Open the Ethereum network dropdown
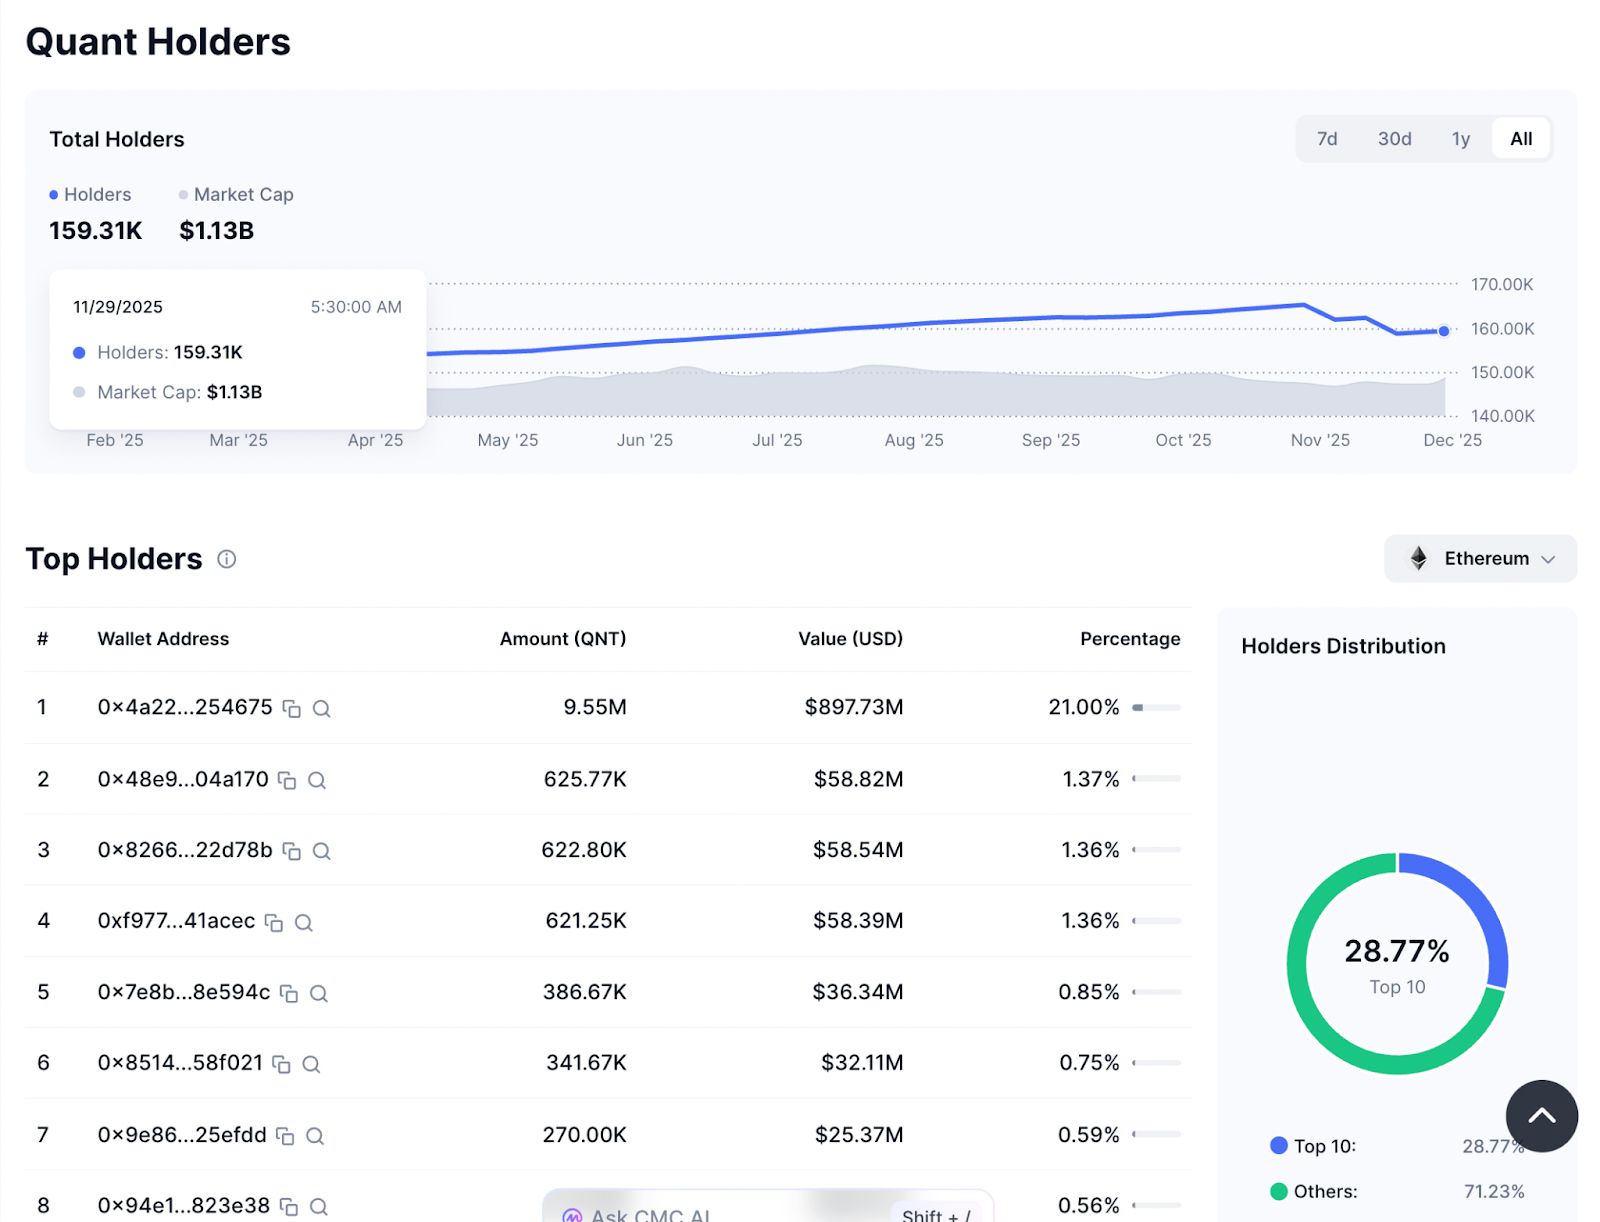Viewport: 1600px width, 1222px height. click(1480, 559)
